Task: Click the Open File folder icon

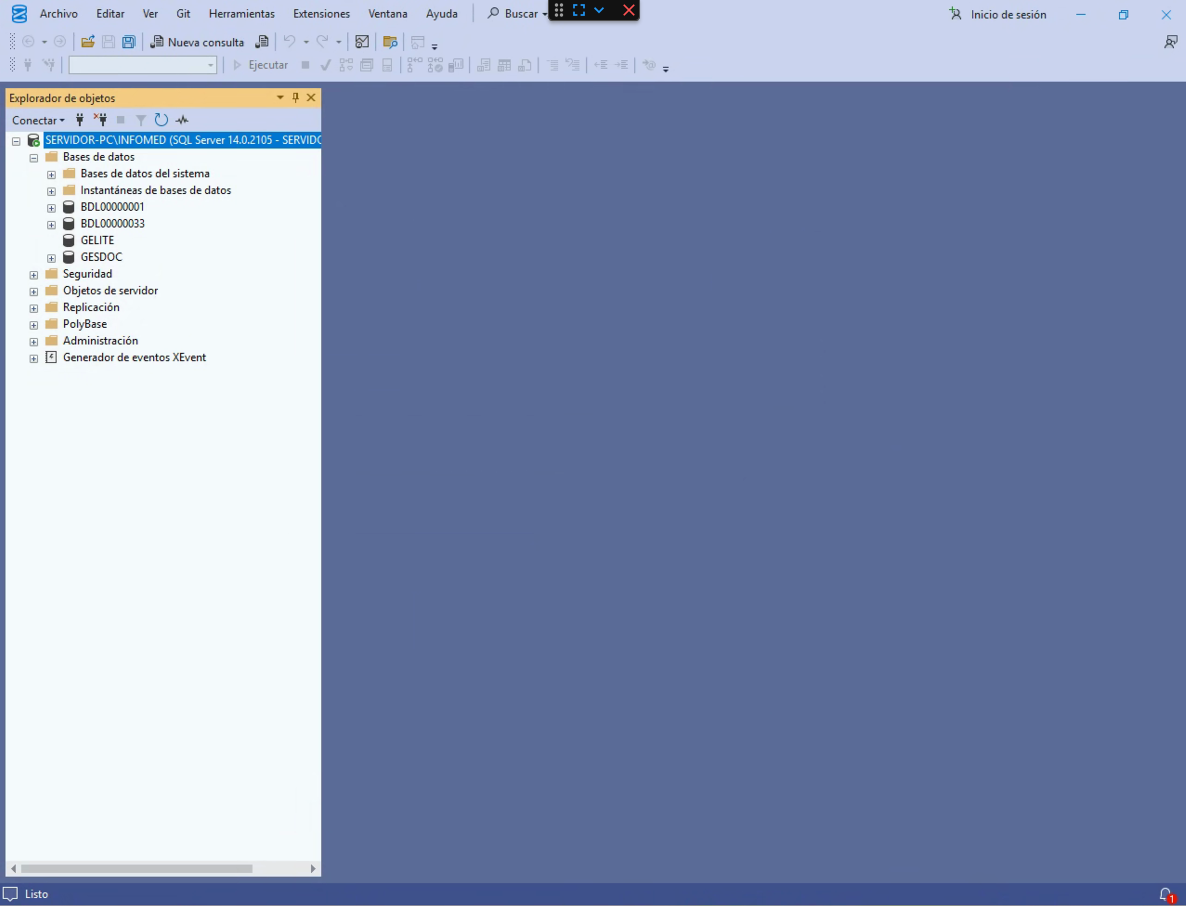Action: (88, 42)
